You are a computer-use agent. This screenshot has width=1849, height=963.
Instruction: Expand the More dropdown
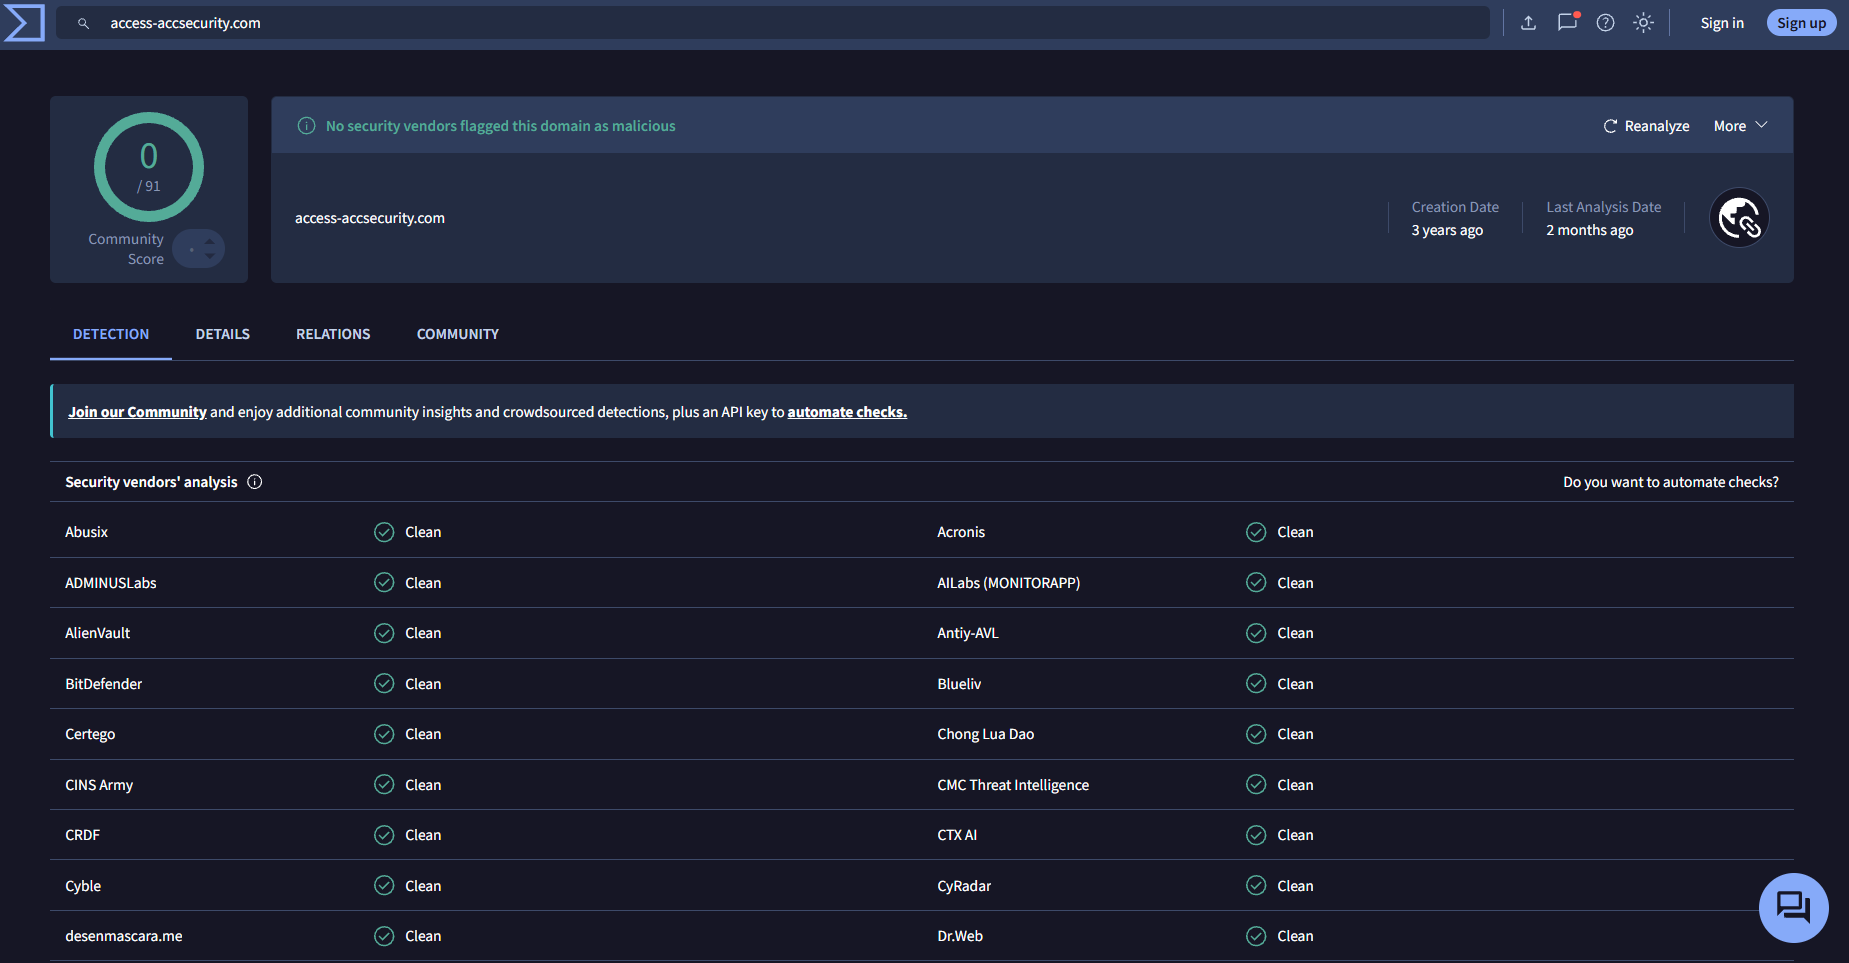(x=1741, y=126)
